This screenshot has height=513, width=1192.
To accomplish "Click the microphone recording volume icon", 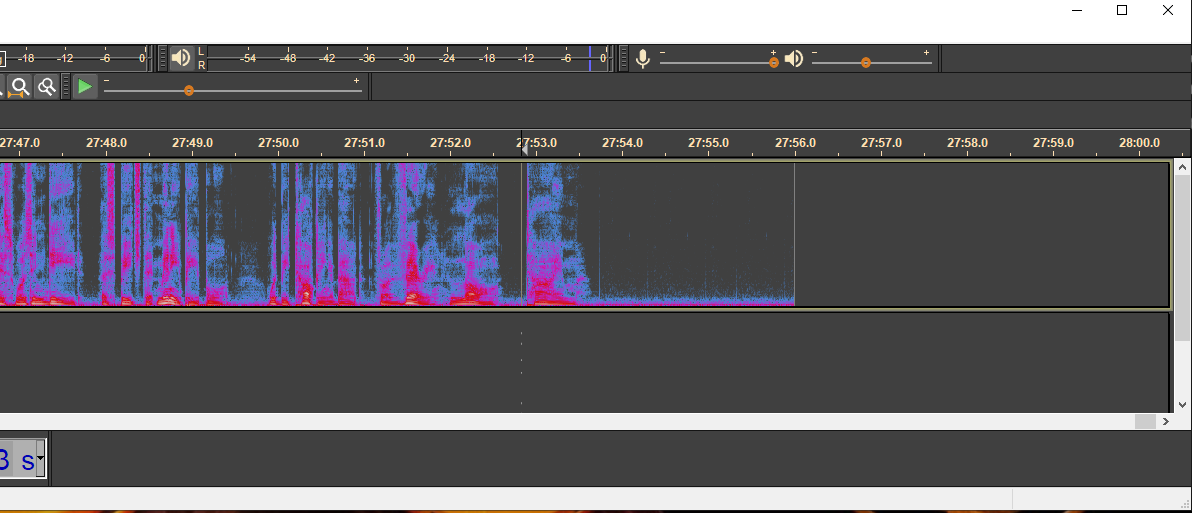I will (643, 59).
